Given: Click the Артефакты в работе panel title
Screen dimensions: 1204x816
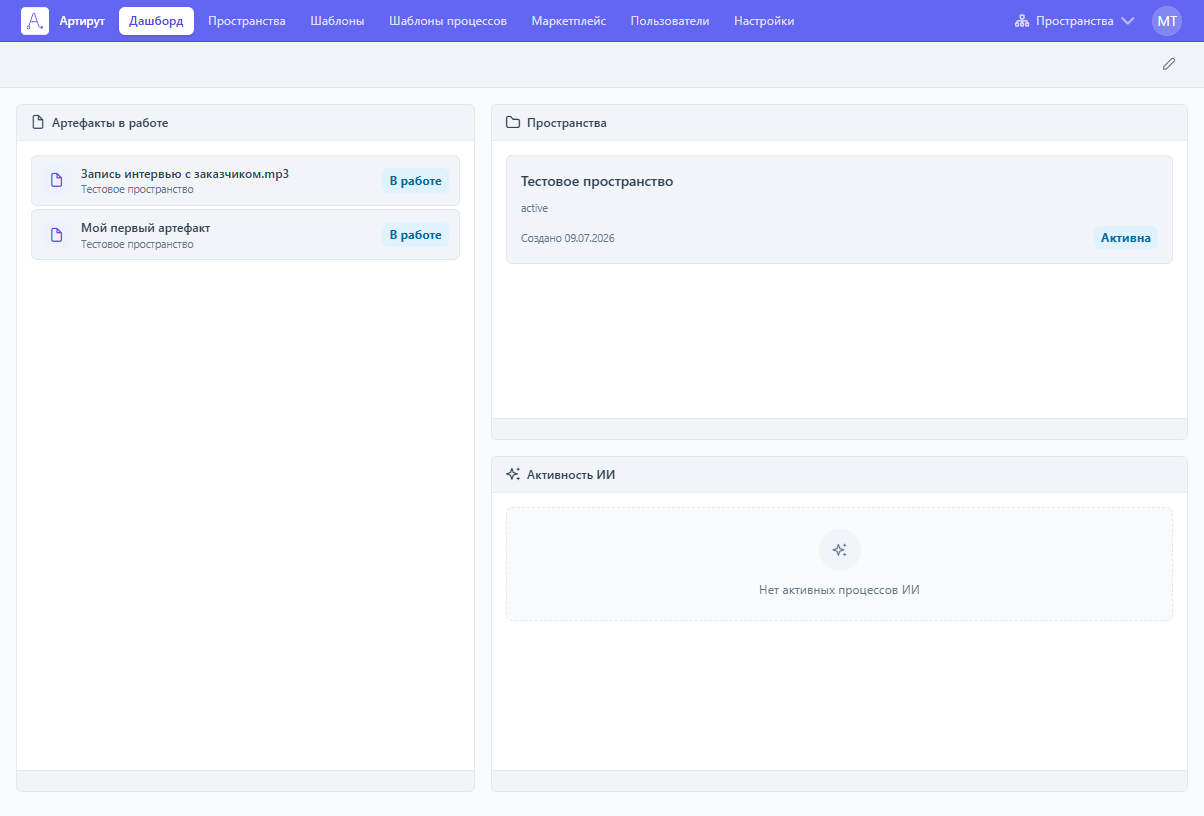Looking at the screenshot, I should click(110, 123).
